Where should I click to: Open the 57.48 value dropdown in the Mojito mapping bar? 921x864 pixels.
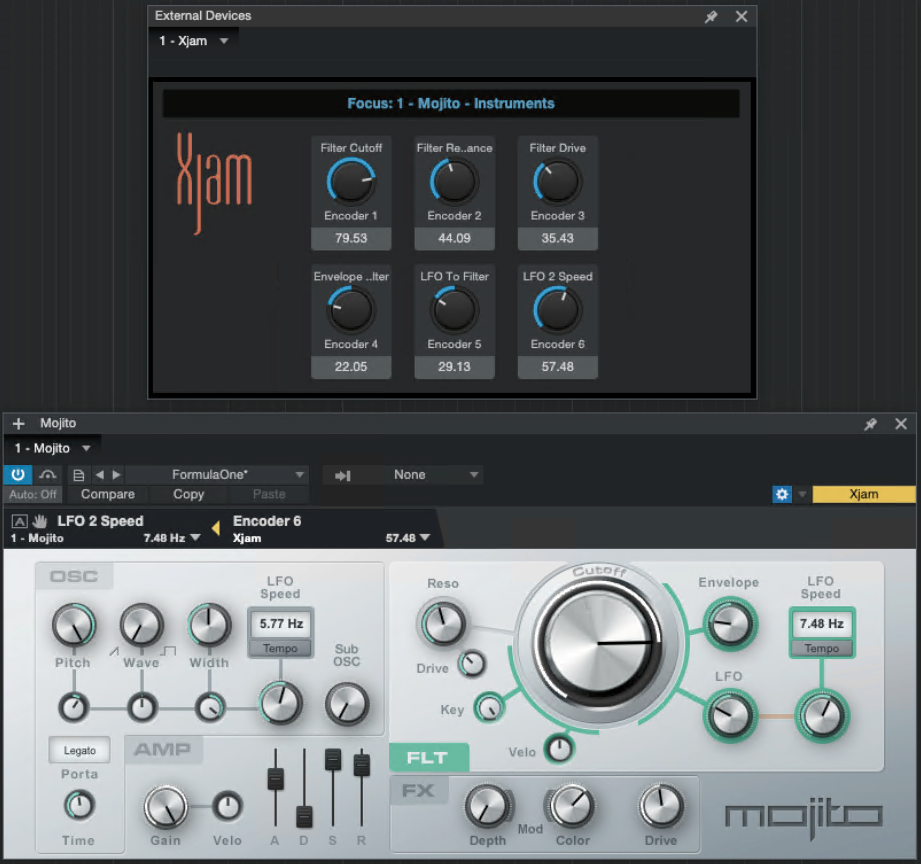[x=425, y=538]
